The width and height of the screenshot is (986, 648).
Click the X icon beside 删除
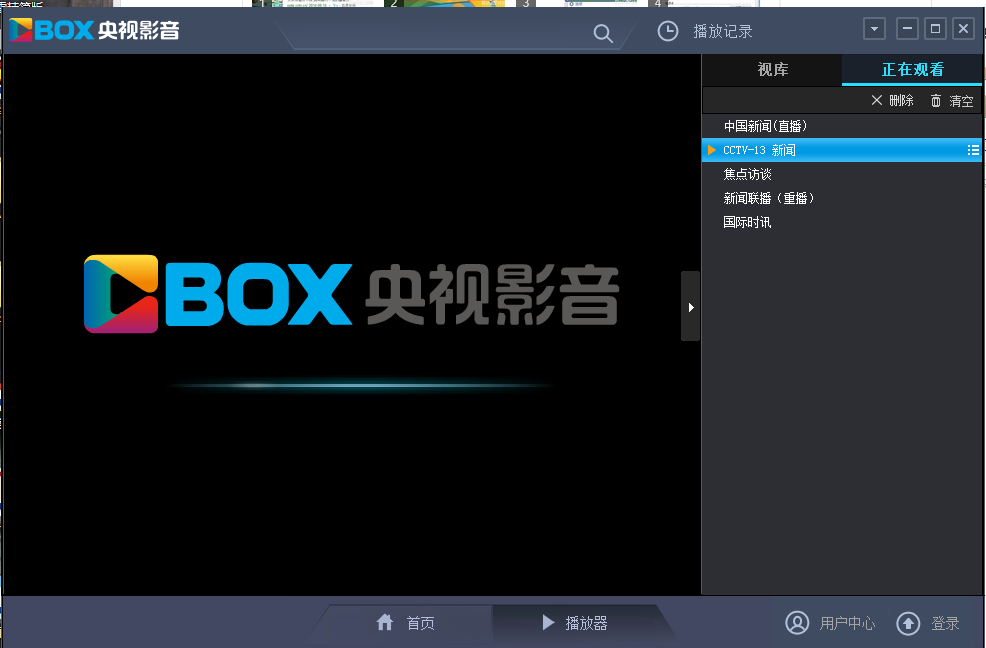[877, 100]
